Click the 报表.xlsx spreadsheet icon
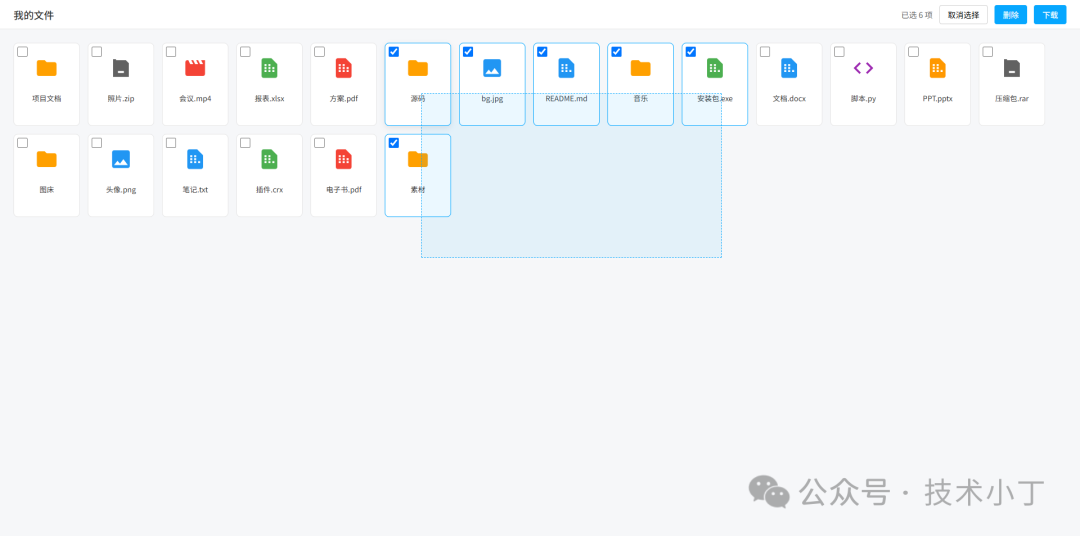Image resolution: width=1080 pixels, height=536 pixels. pos(269,68)
